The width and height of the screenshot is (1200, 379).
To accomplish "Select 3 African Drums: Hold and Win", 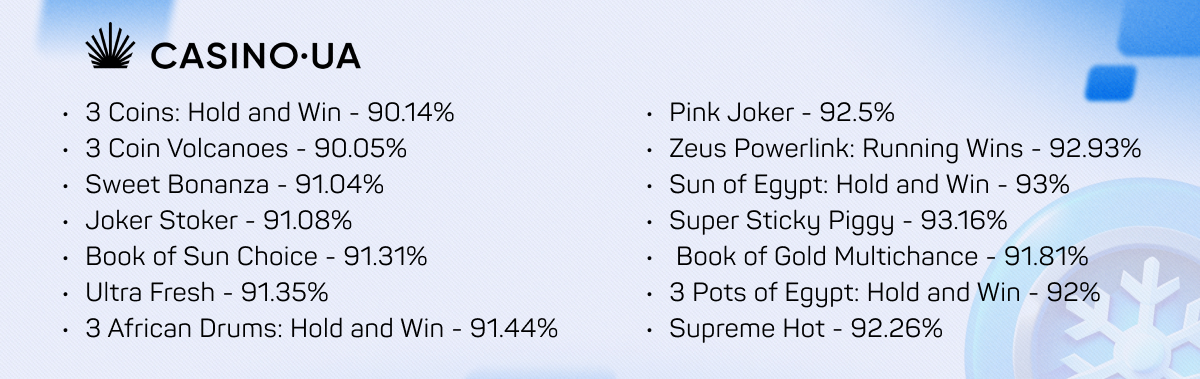I will click(322, 329).
